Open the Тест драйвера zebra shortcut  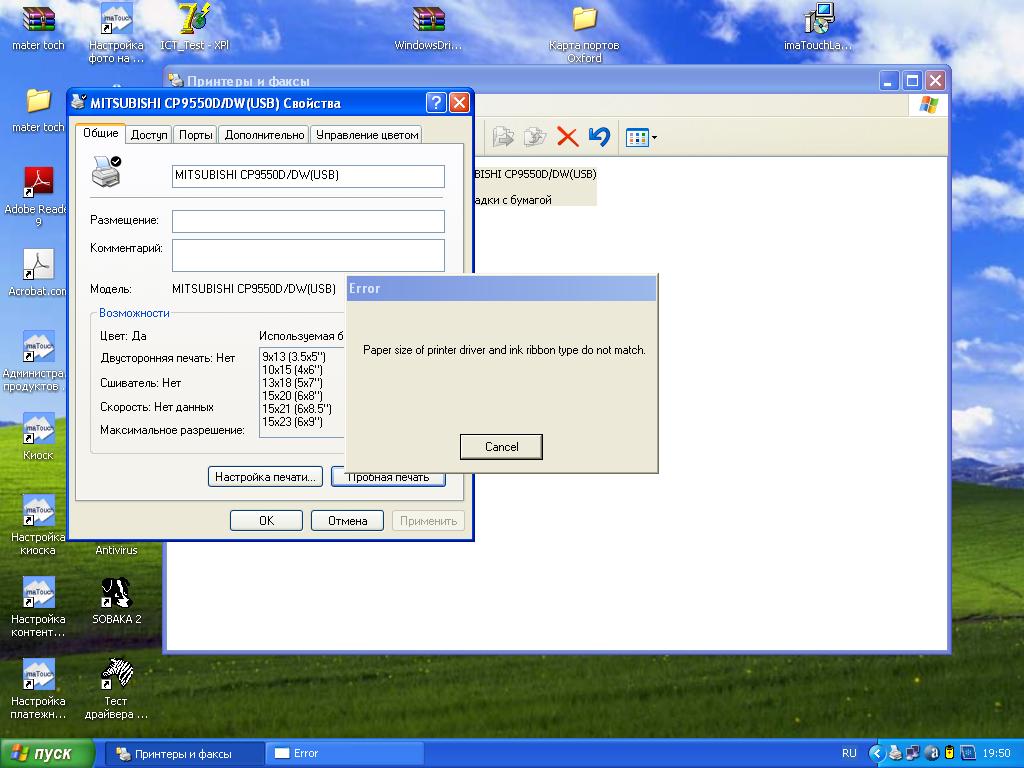(116, 689)
